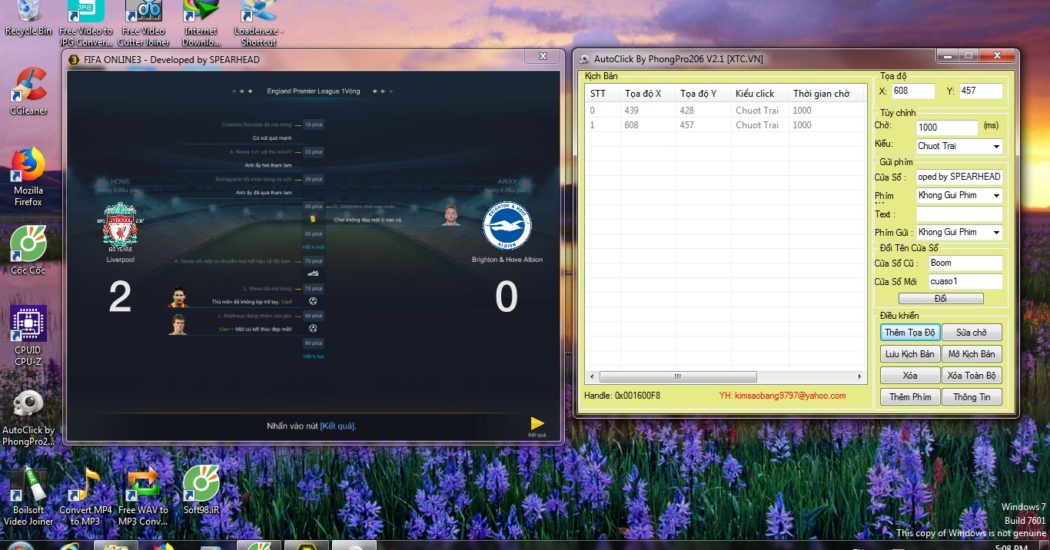
Task: Click the goal ball icon at 80 phút
Action: pyautogui.click(x=313, y=328)
